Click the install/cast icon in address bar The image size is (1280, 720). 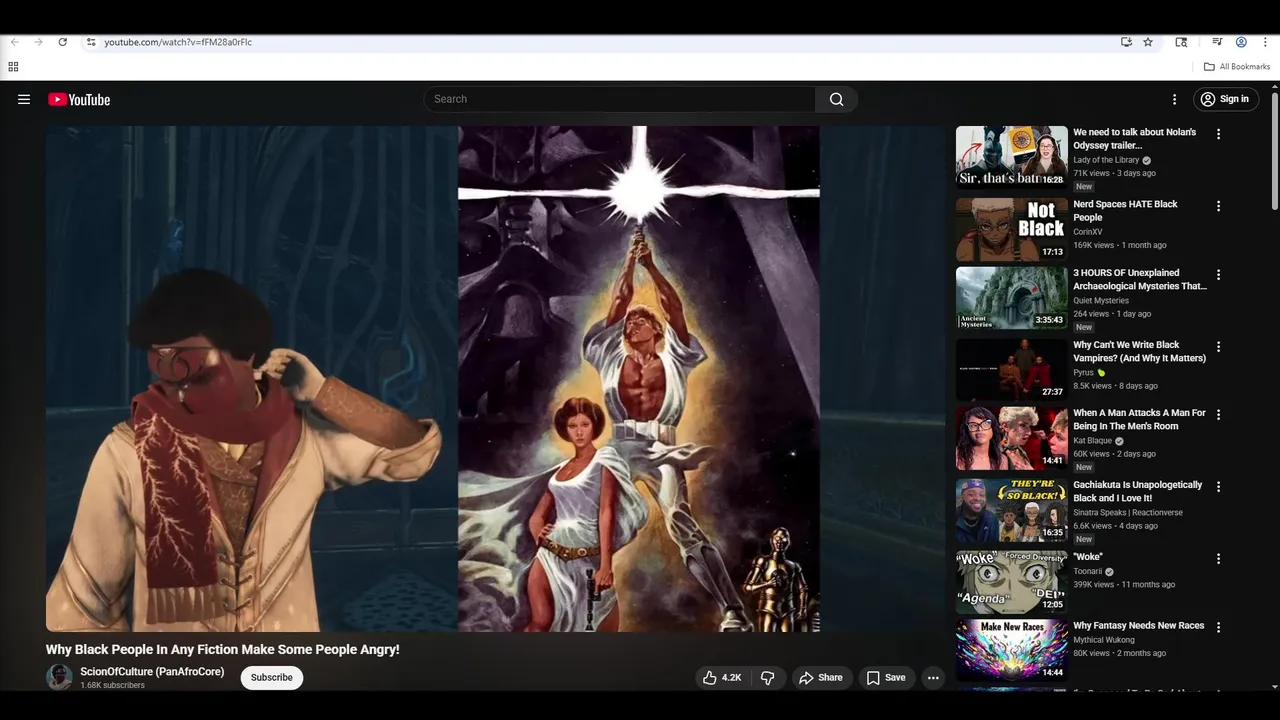[x=1126, y=42]
